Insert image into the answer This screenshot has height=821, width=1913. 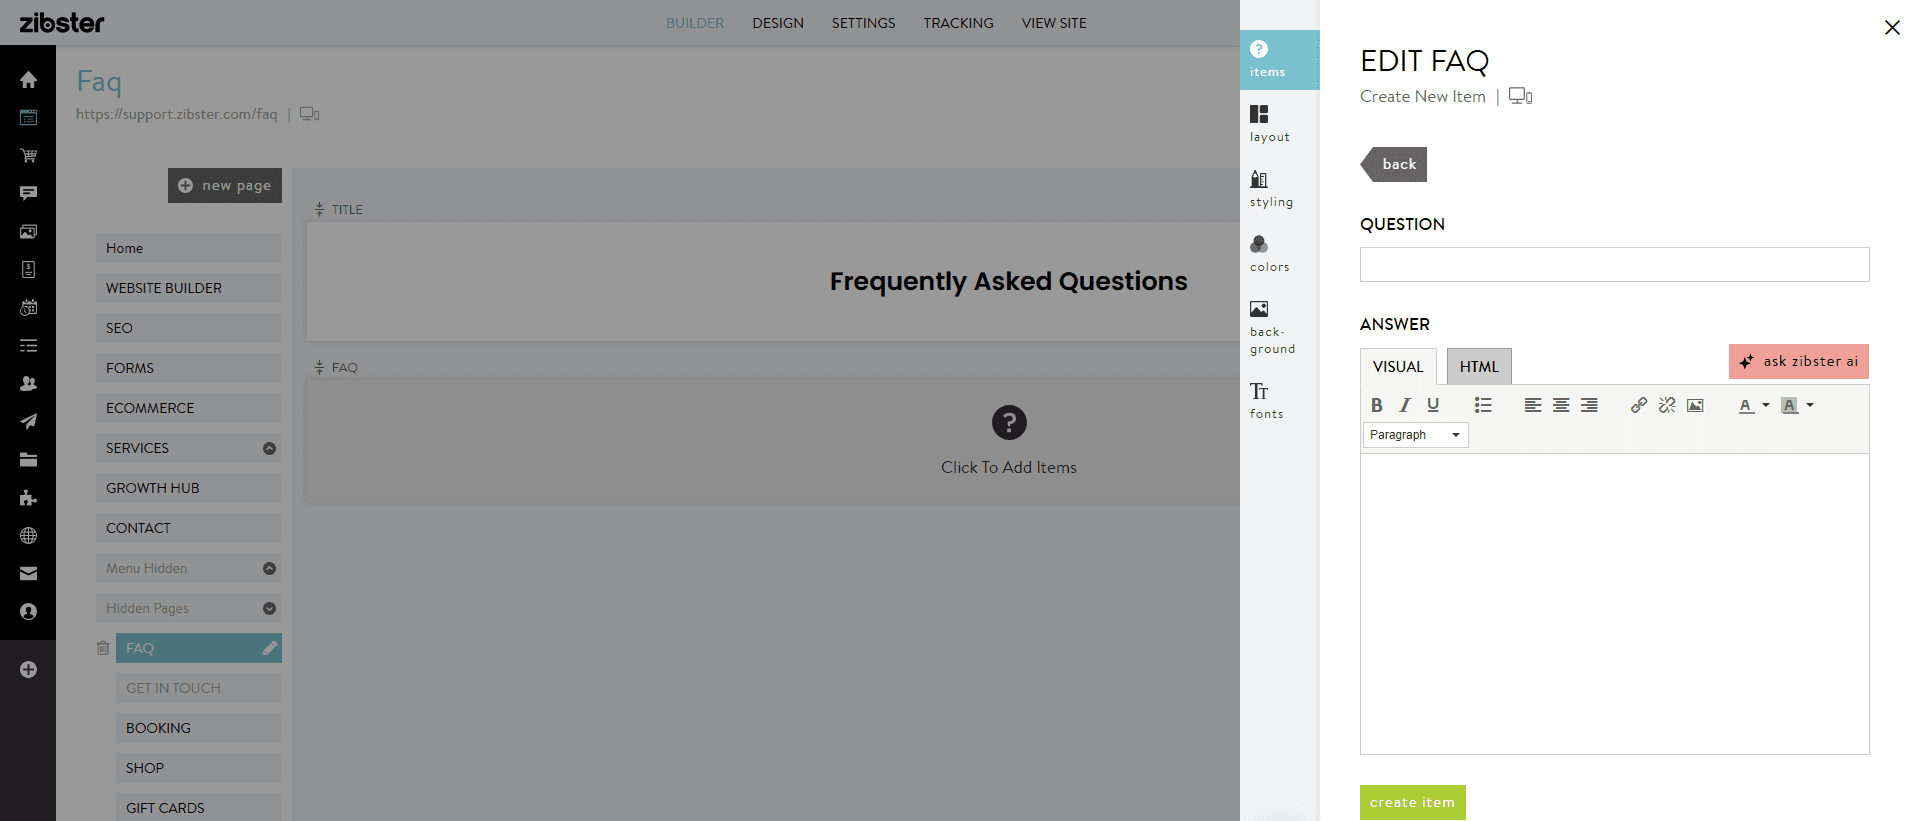[1695, 405]
